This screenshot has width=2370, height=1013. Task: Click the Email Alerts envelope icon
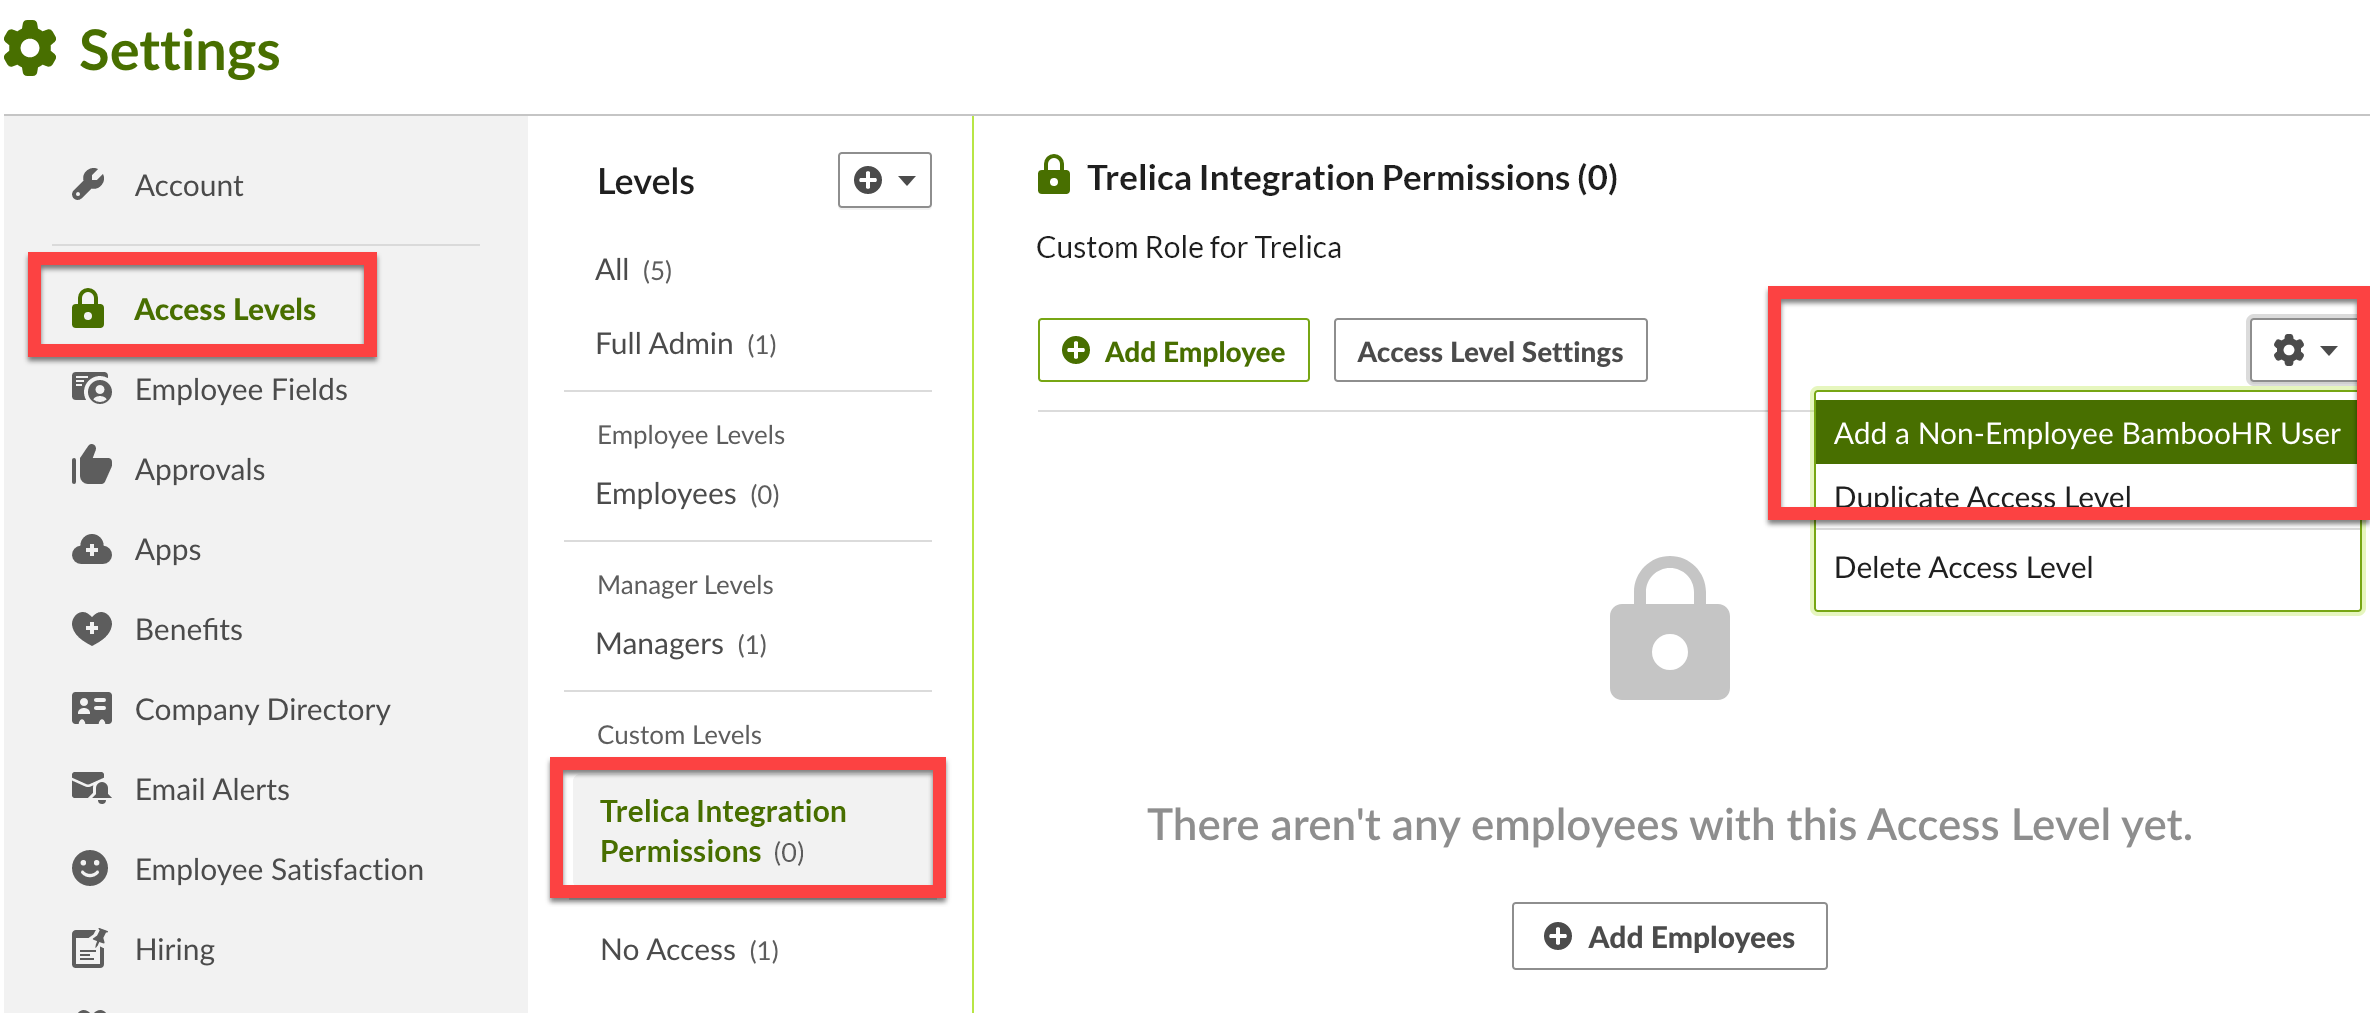coord(91,788)
